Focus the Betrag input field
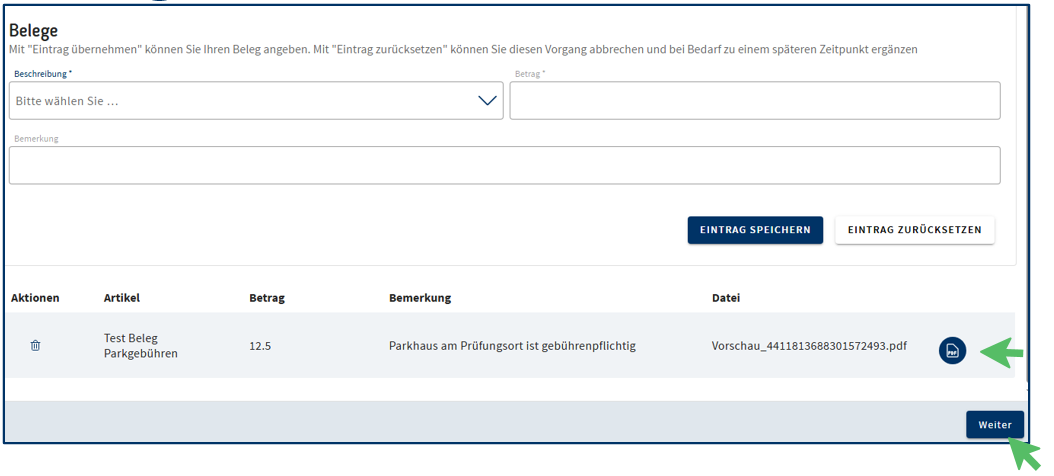The height and width of the screenshot is (476, 1054). (x=754, y=102)
